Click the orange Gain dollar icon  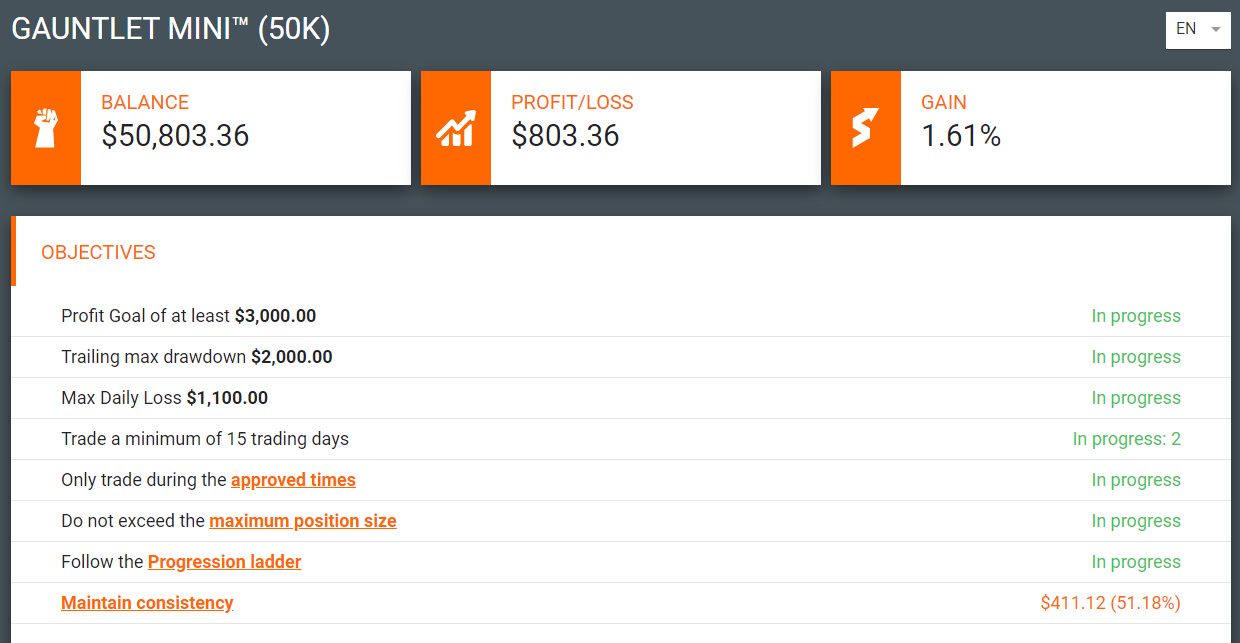pyautogui.click(x=865, y=128)
